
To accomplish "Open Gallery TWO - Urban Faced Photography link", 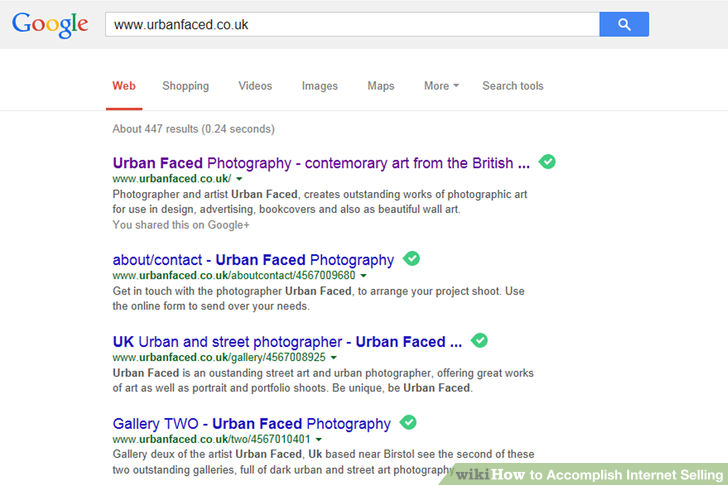I will click(252, 424).
